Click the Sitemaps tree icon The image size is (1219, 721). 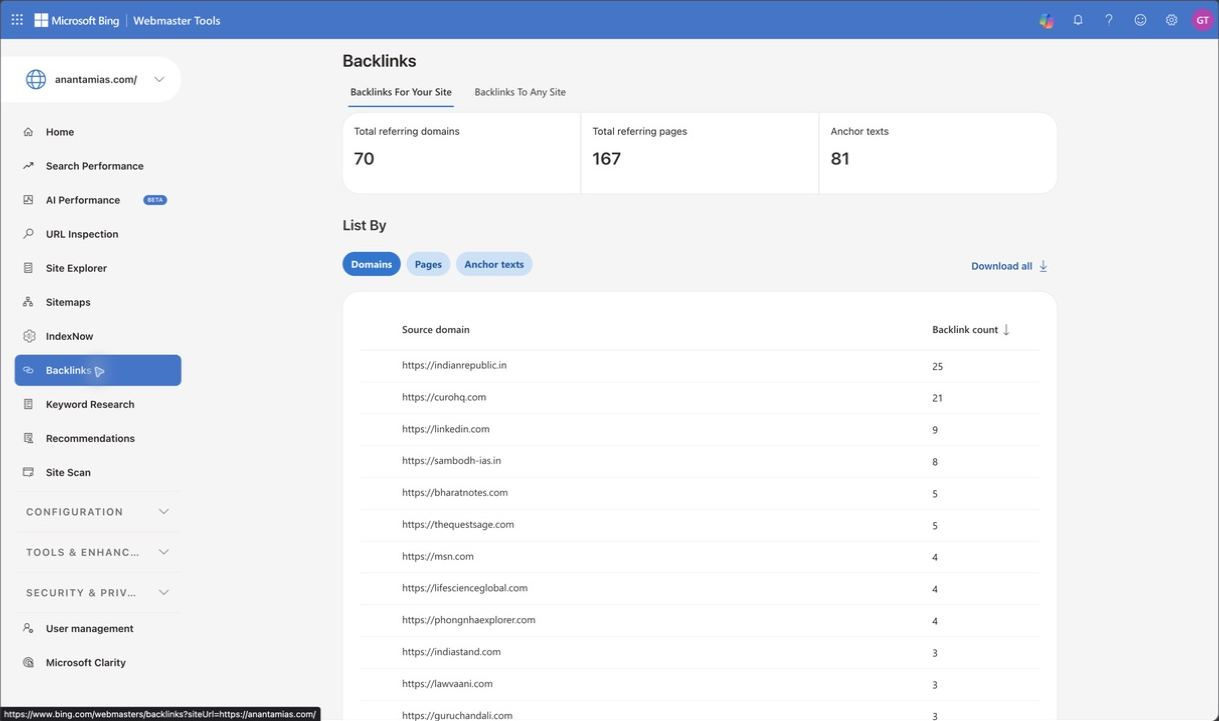pyautogui.click(x=28, y=302)
